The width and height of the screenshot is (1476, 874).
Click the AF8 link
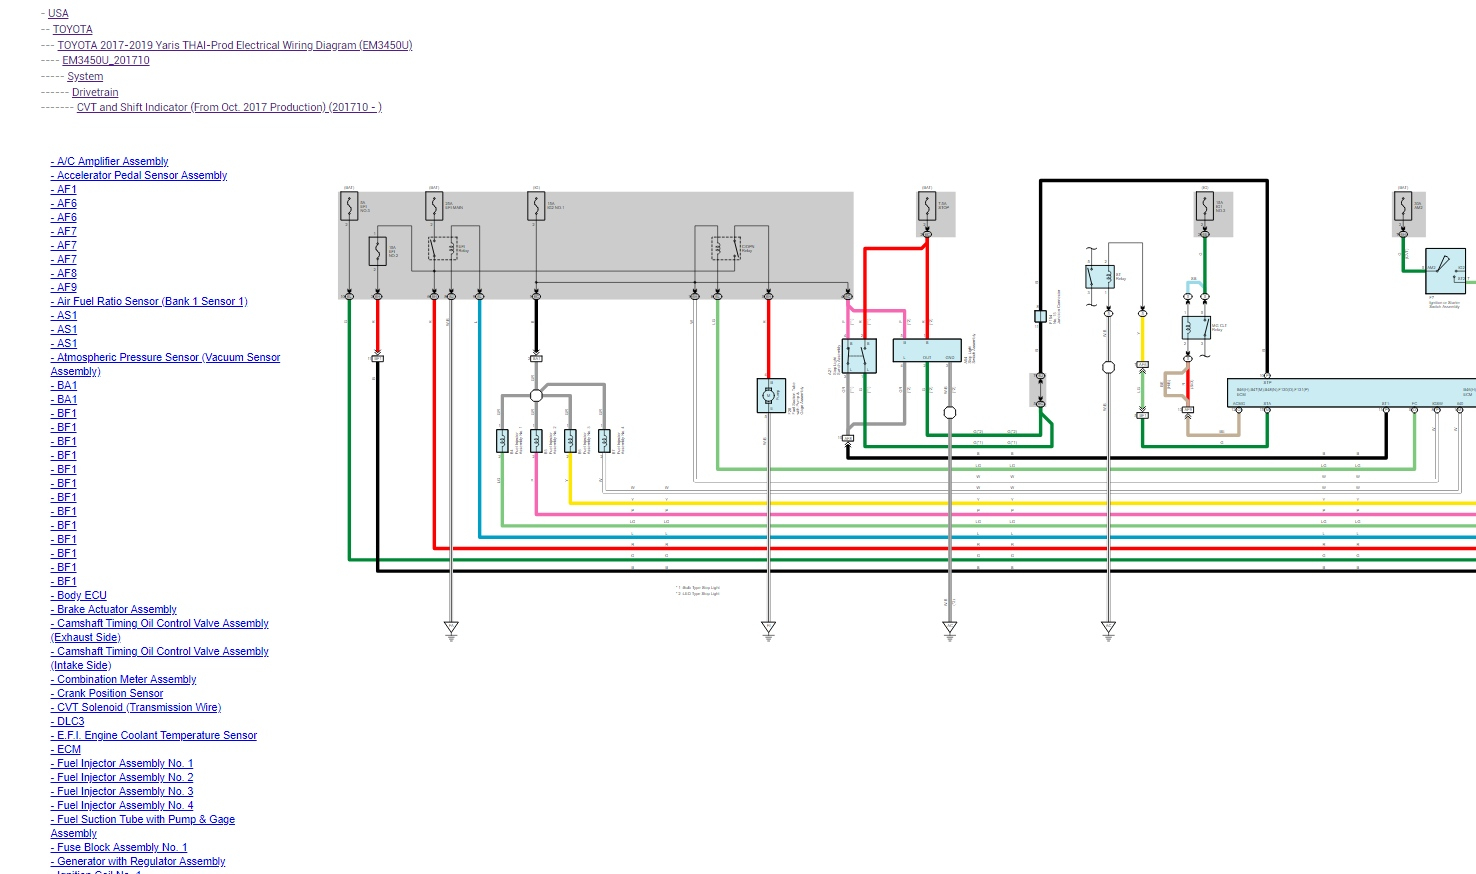coord(64,273)
